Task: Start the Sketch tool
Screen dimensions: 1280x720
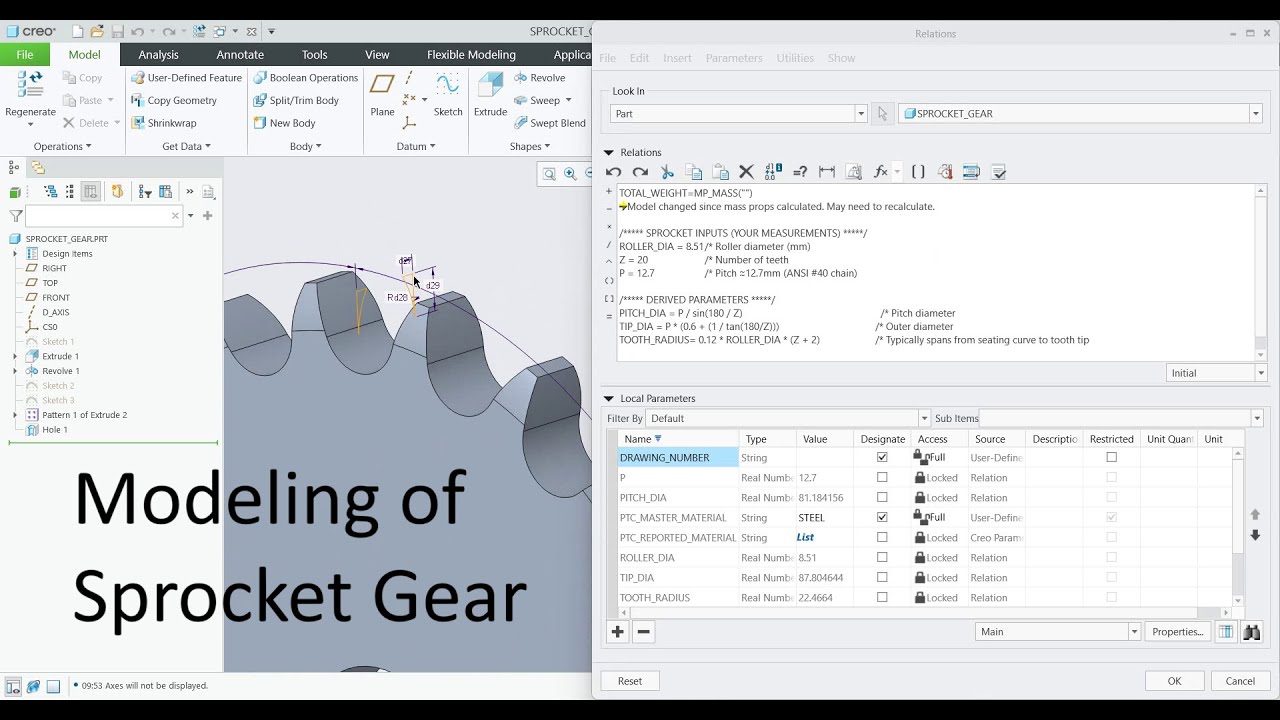Action: [x=448, y=95]
